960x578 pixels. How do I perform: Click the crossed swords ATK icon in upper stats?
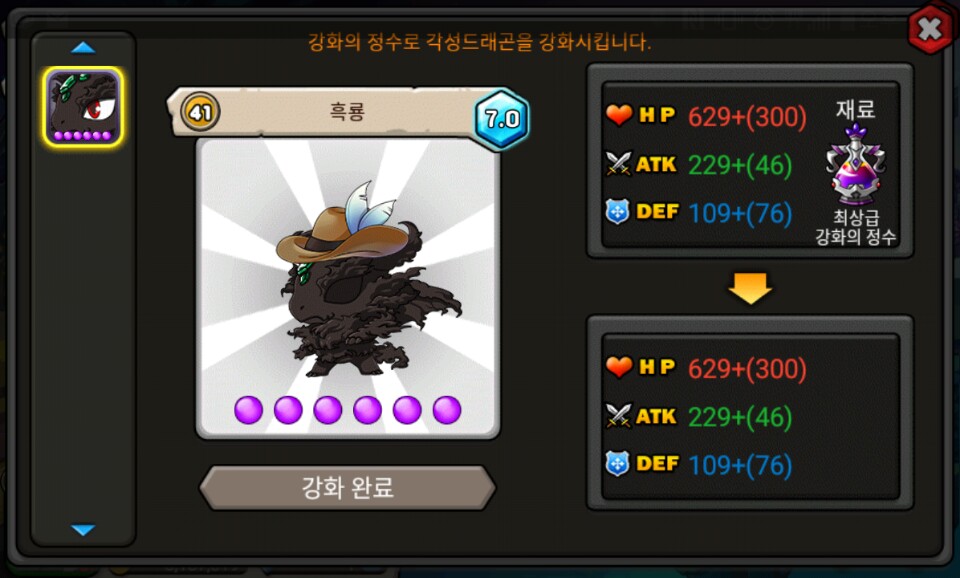point(618,163)
